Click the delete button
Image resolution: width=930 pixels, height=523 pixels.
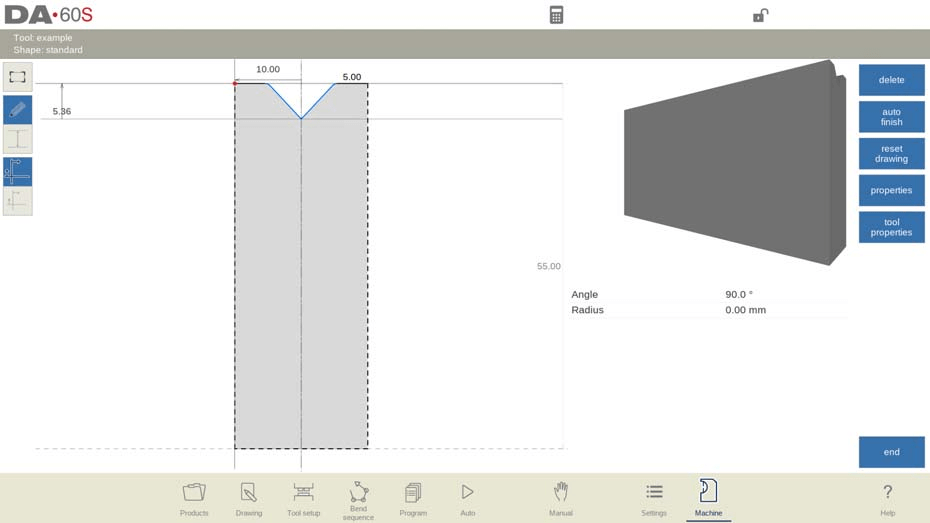tap(891, 80)
